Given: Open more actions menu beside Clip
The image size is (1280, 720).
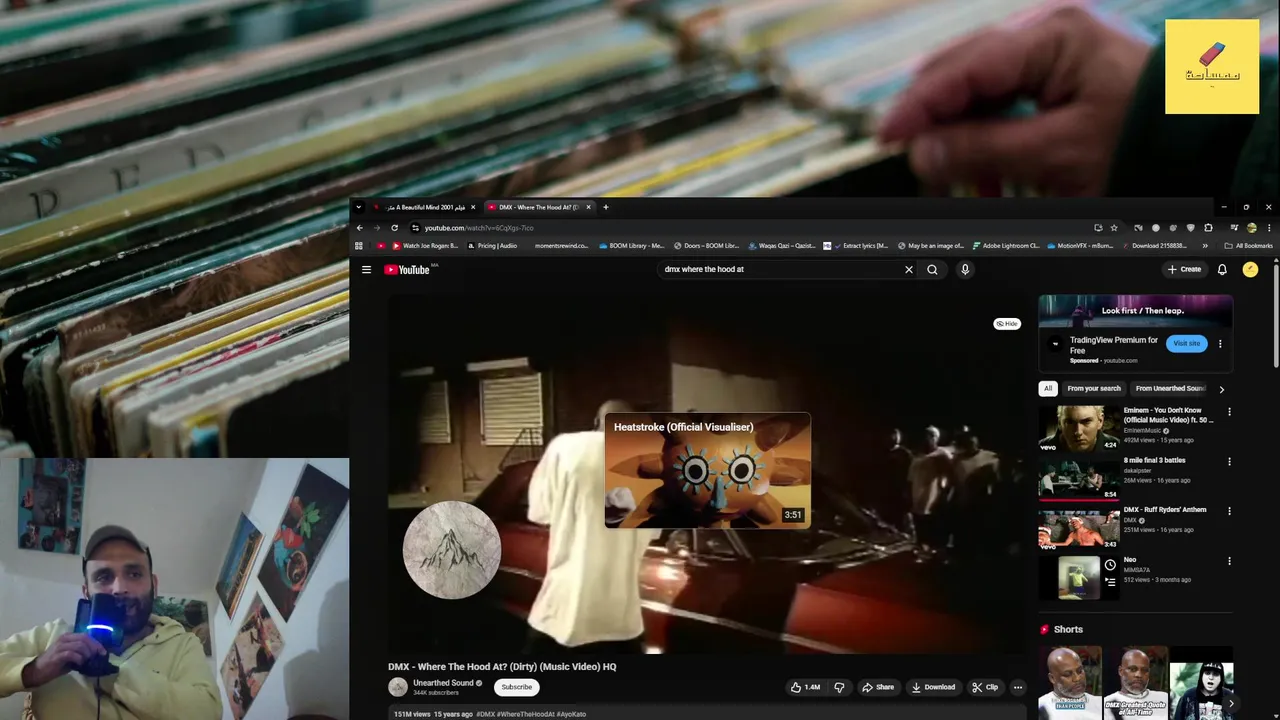Looking at the screenshot, I should pyautogui.click(x=1018, y=687).
